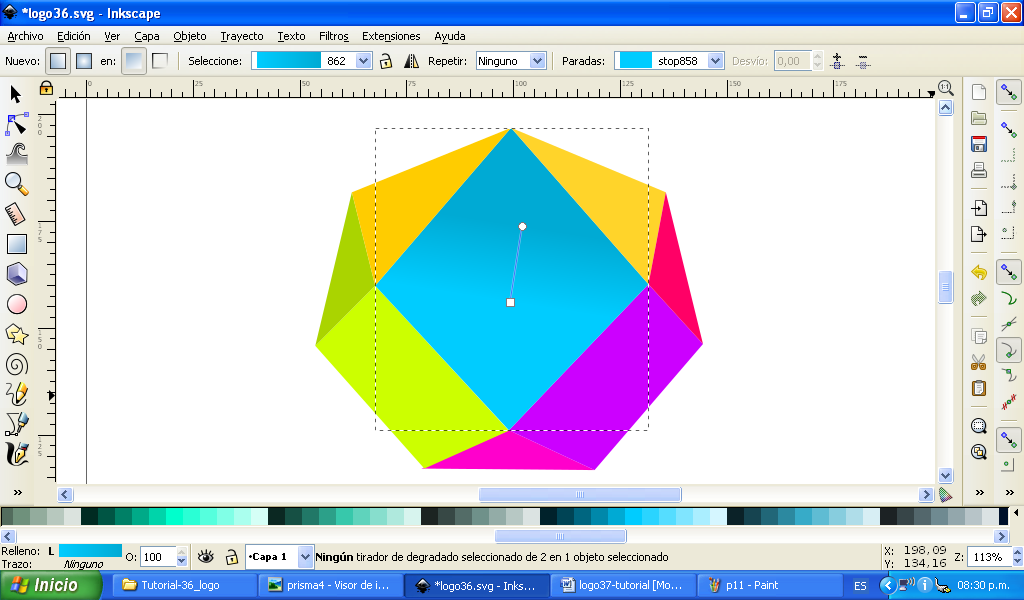The height and width of the screenshot is (600, 1024).
Task: Select the Star polygon tool
Action: pyautogui.click(x=16, y=334)
